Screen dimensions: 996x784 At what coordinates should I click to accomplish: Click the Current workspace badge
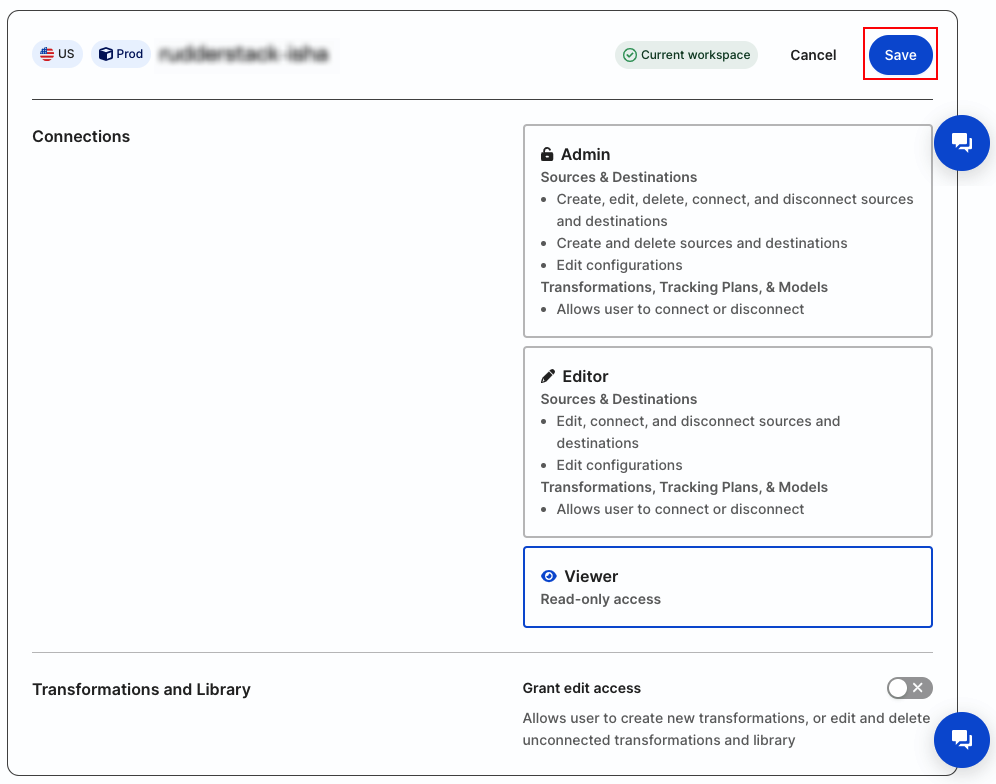tap(686, 55)
